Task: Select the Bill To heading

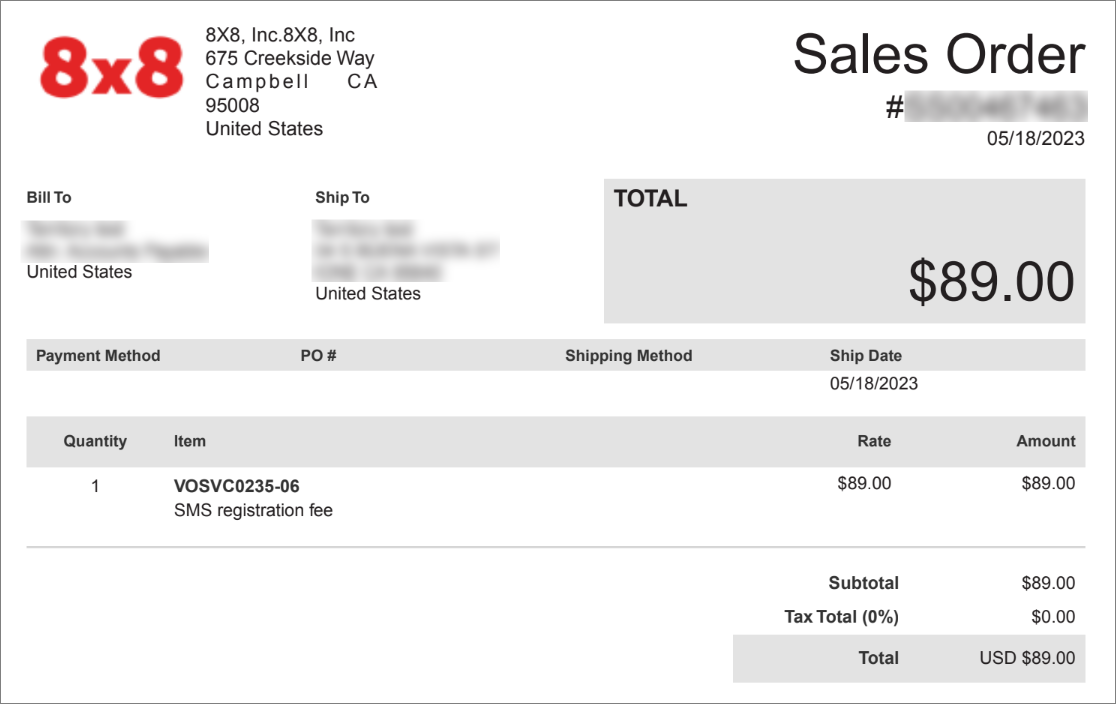Action: 49,197
